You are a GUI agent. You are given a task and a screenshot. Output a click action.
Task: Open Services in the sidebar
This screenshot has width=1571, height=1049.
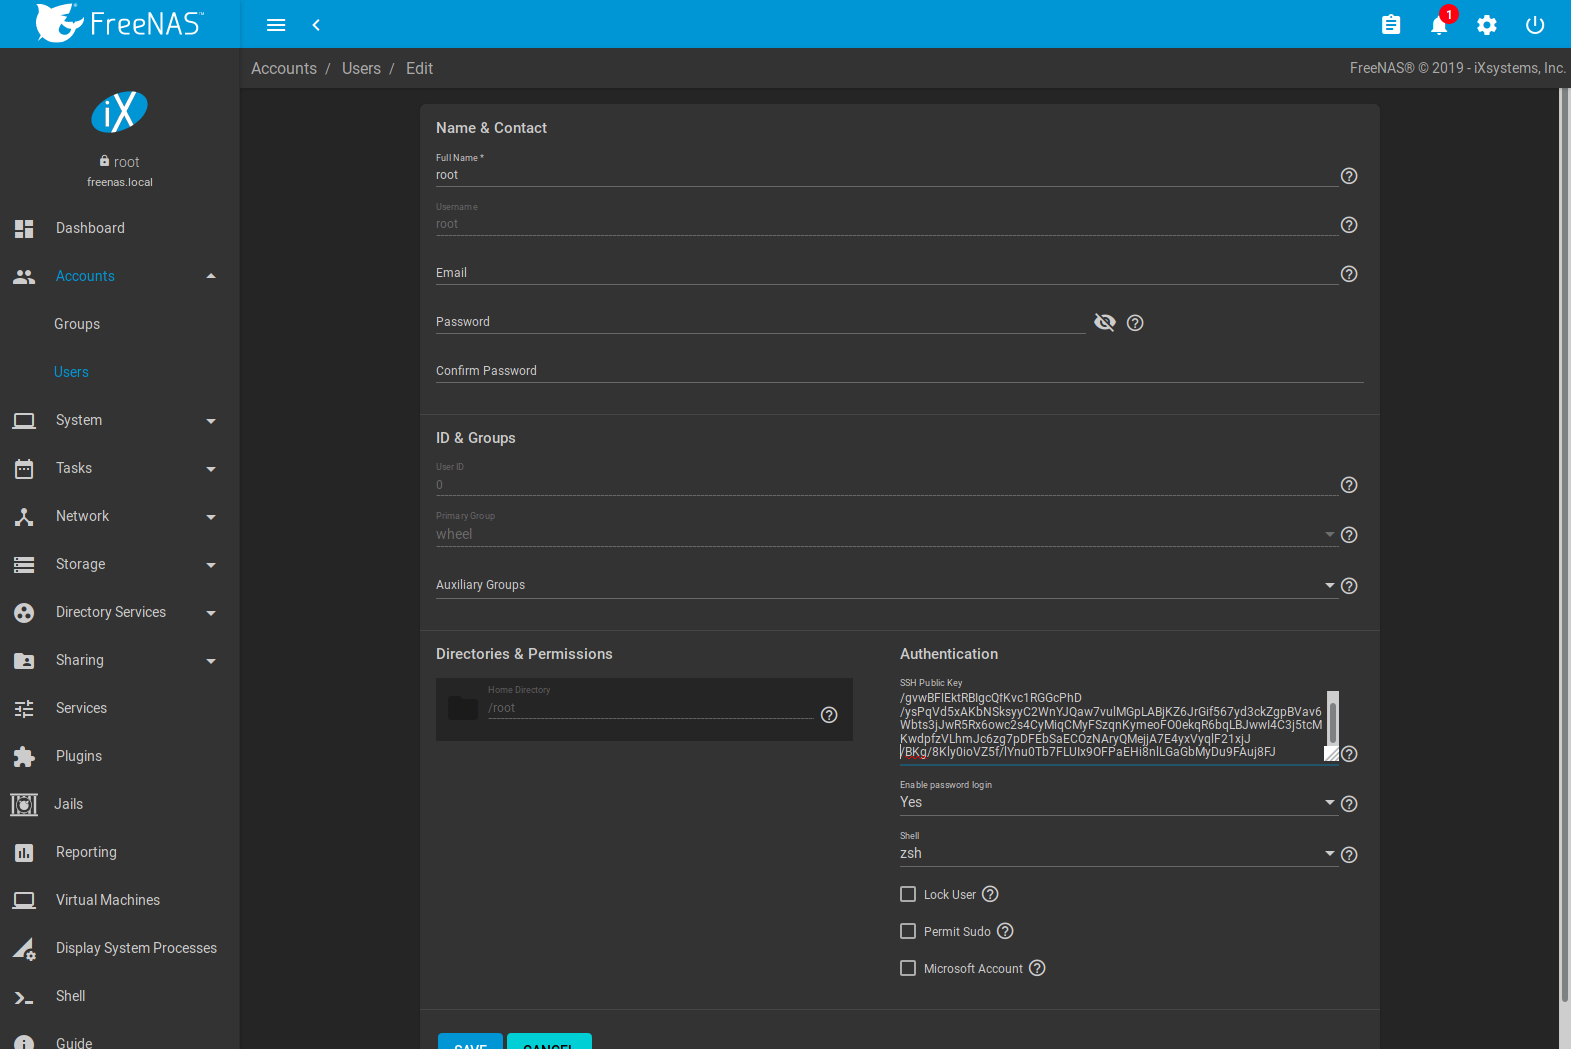pyautogui.click(x=120, y=708)
